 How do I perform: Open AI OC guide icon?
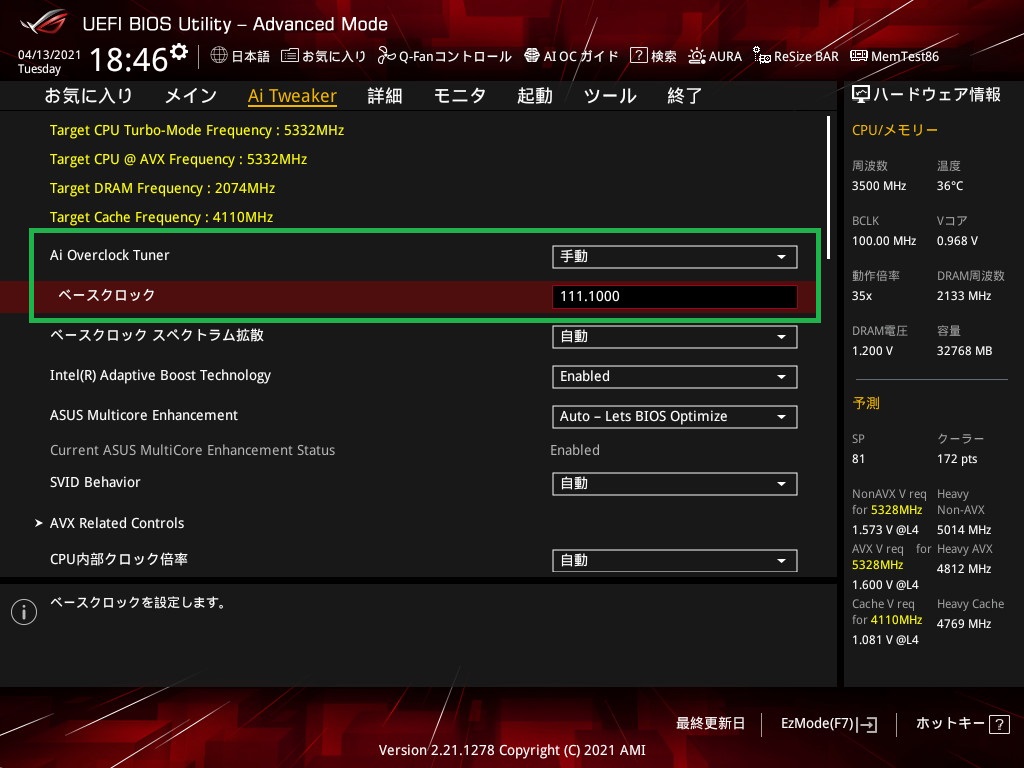click(x=532, y=56)
